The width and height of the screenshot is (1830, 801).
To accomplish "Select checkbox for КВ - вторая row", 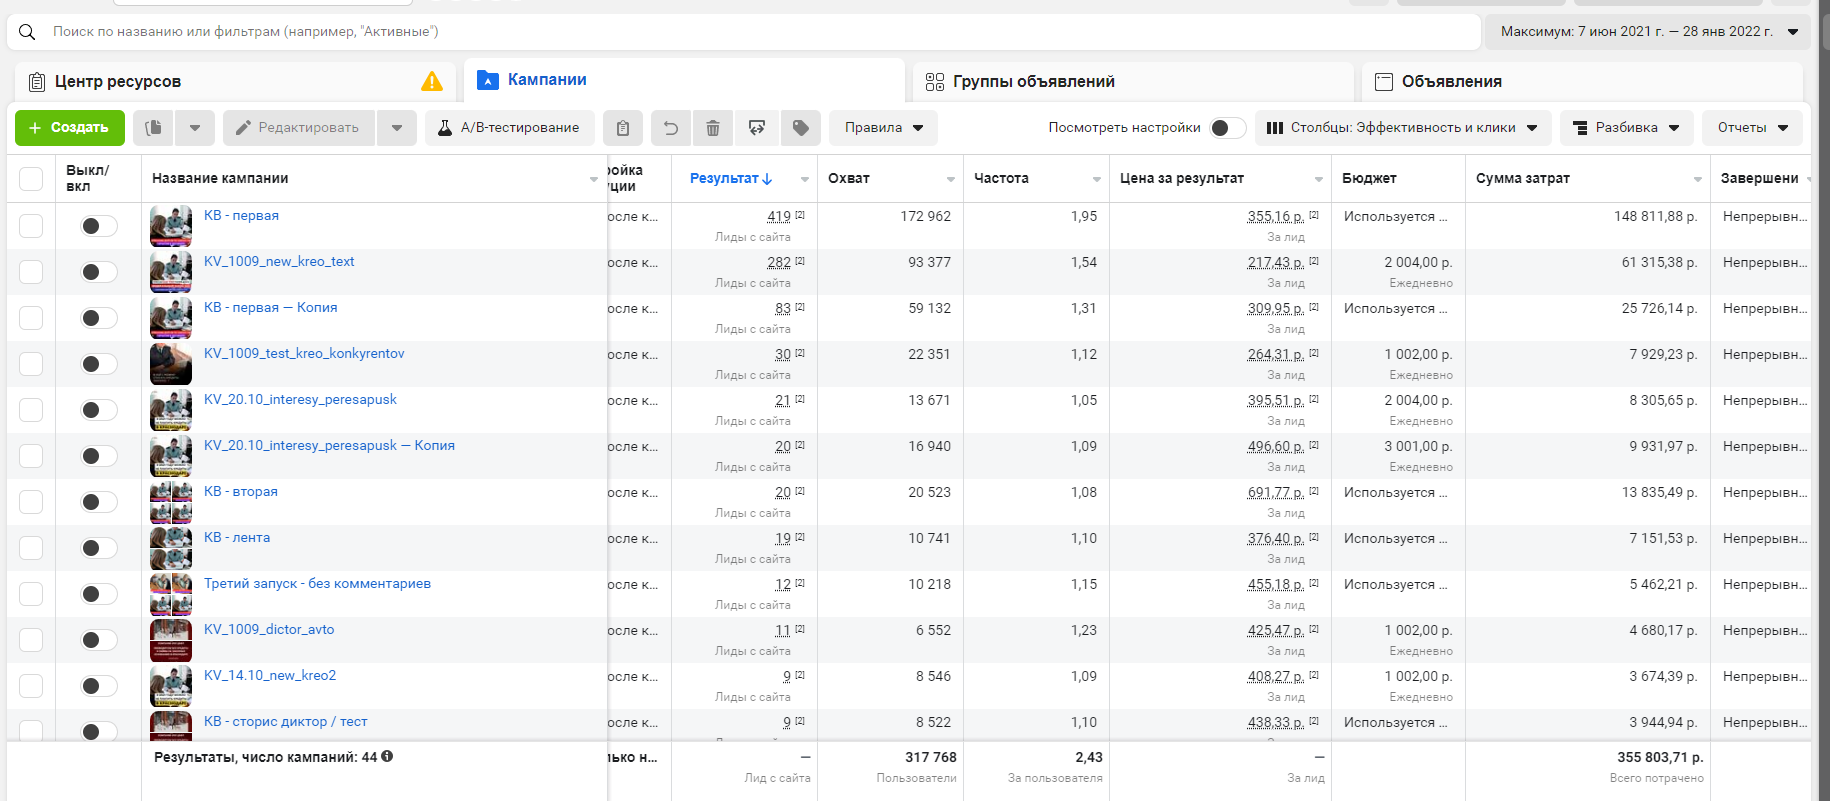I will click(31, 502).
